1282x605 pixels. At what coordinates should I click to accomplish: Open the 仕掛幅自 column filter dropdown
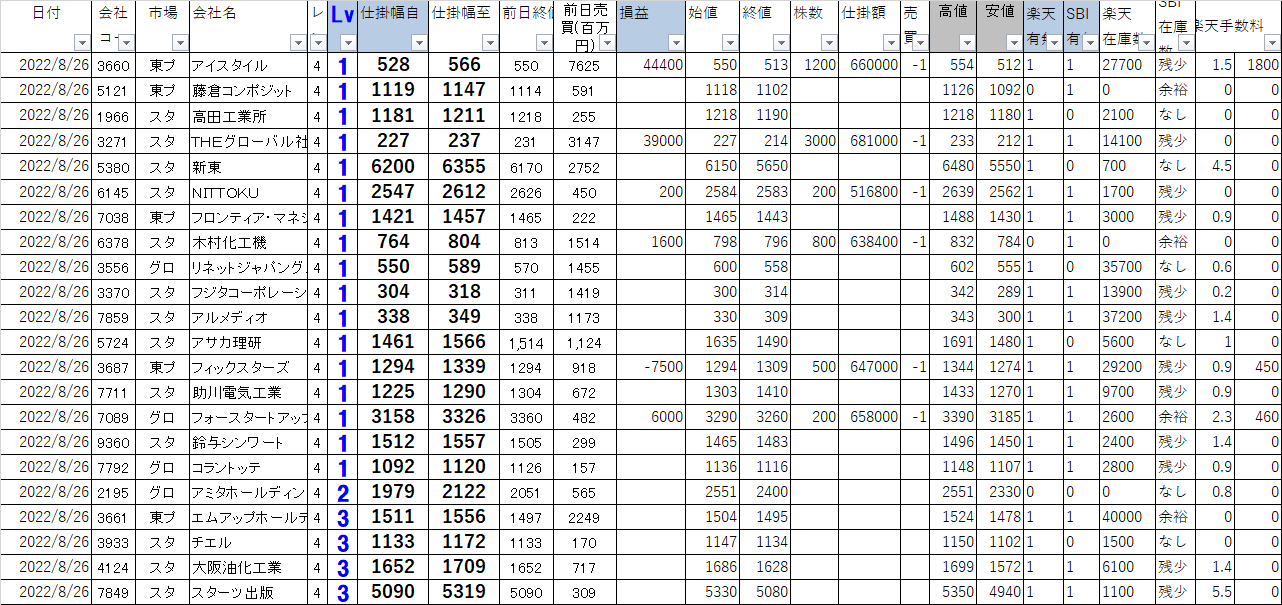pyautogui.click(x=419, y=43)
